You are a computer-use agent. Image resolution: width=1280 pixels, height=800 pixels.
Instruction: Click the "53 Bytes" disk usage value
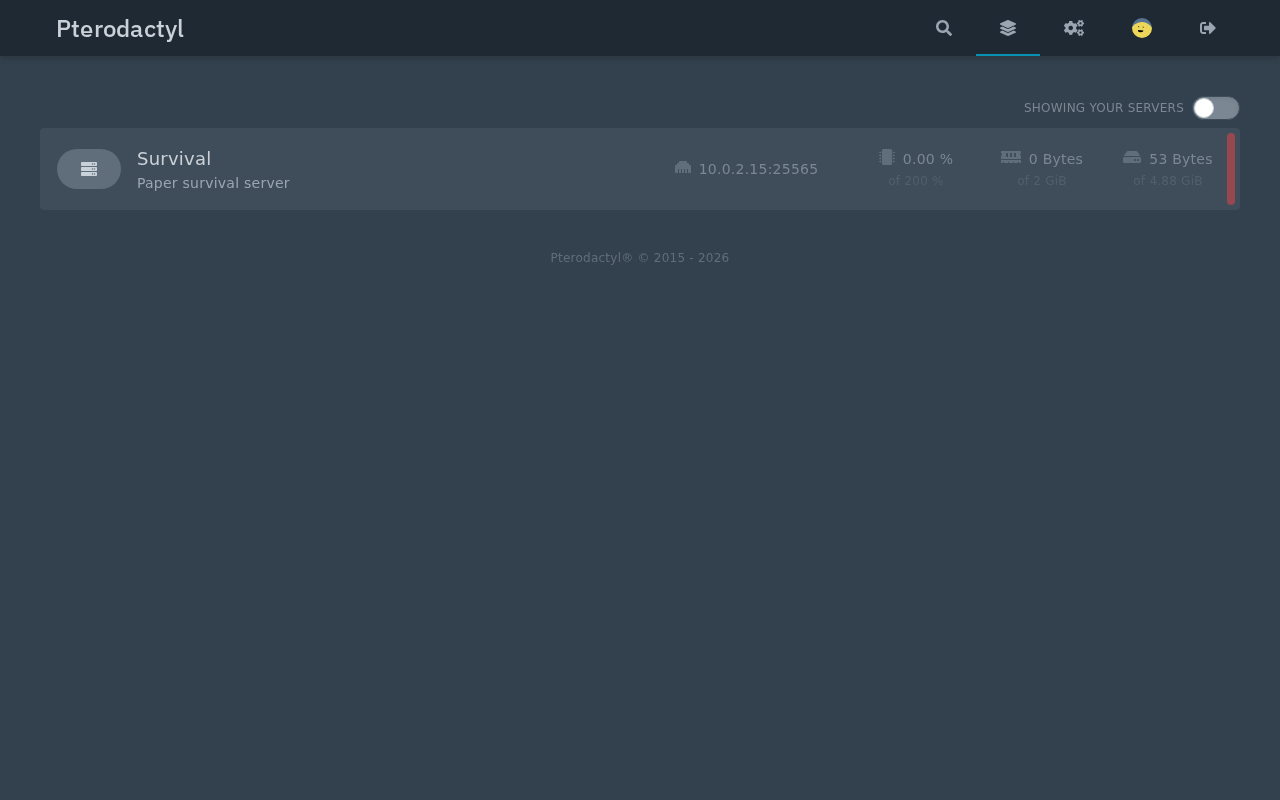tap(1181, 159)
